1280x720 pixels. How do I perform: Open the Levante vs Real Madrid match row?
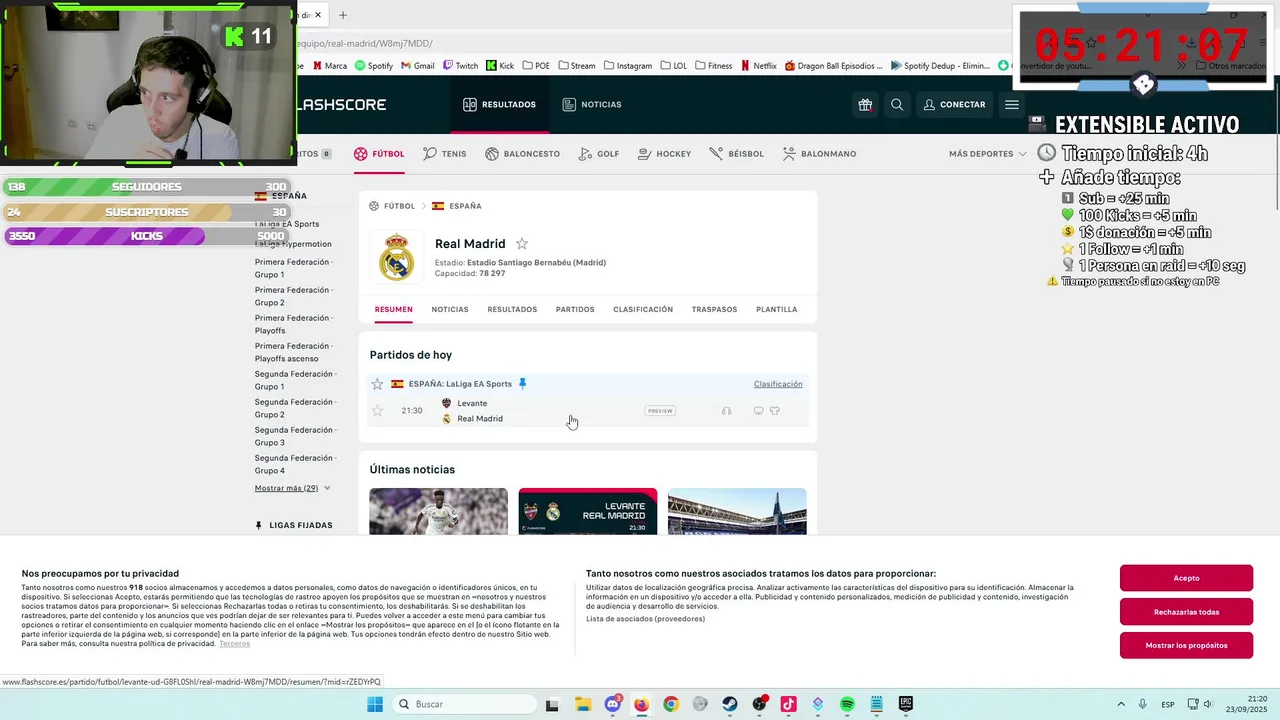588,411
